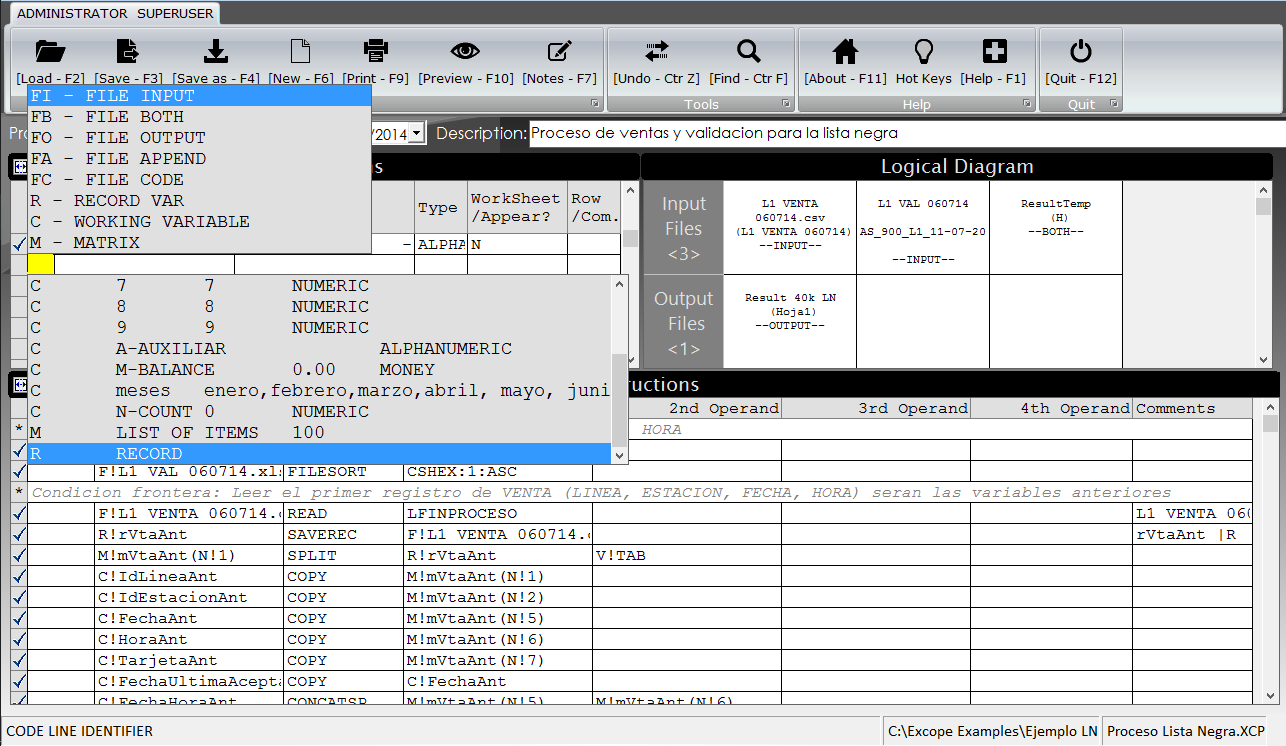This screenshot has width=1286, height=746.
Task: Open the file group dialog launcher
Action: (595, 104)
